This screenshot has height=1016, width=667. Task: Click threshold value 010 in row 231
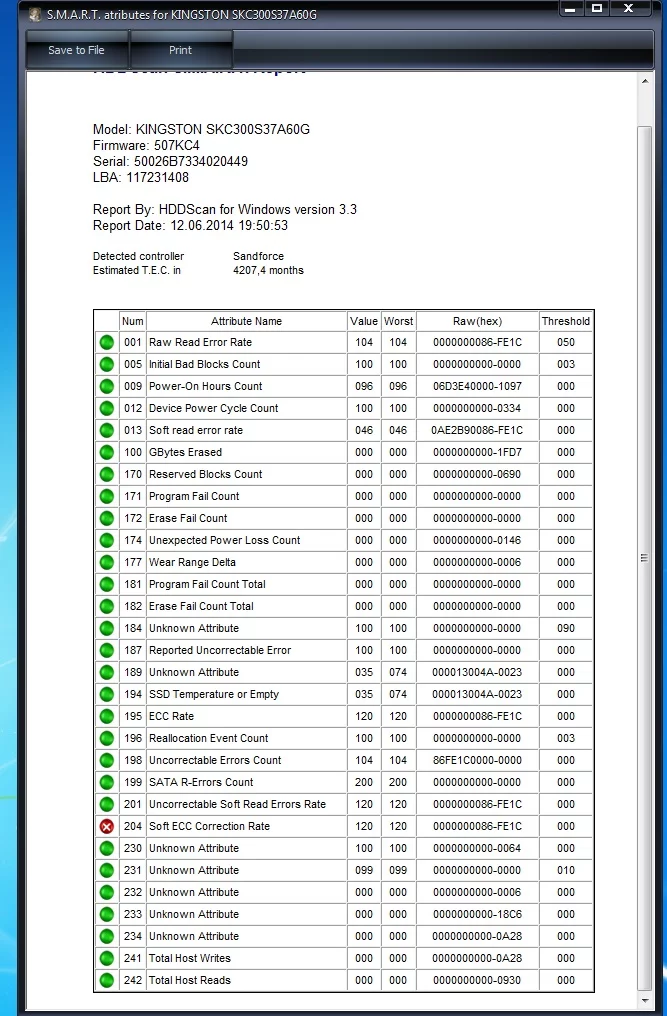[566, 870]
